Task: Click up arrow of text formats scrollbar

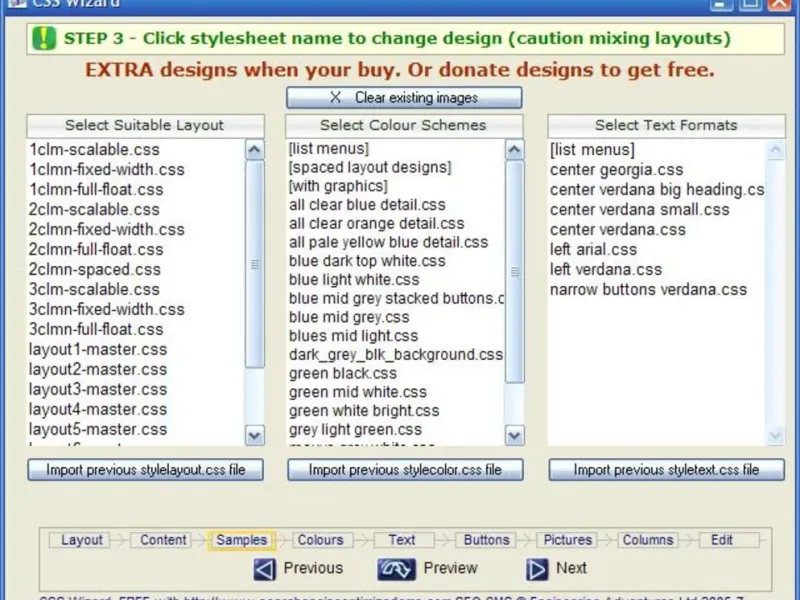Action: click(x=776, y=149)
